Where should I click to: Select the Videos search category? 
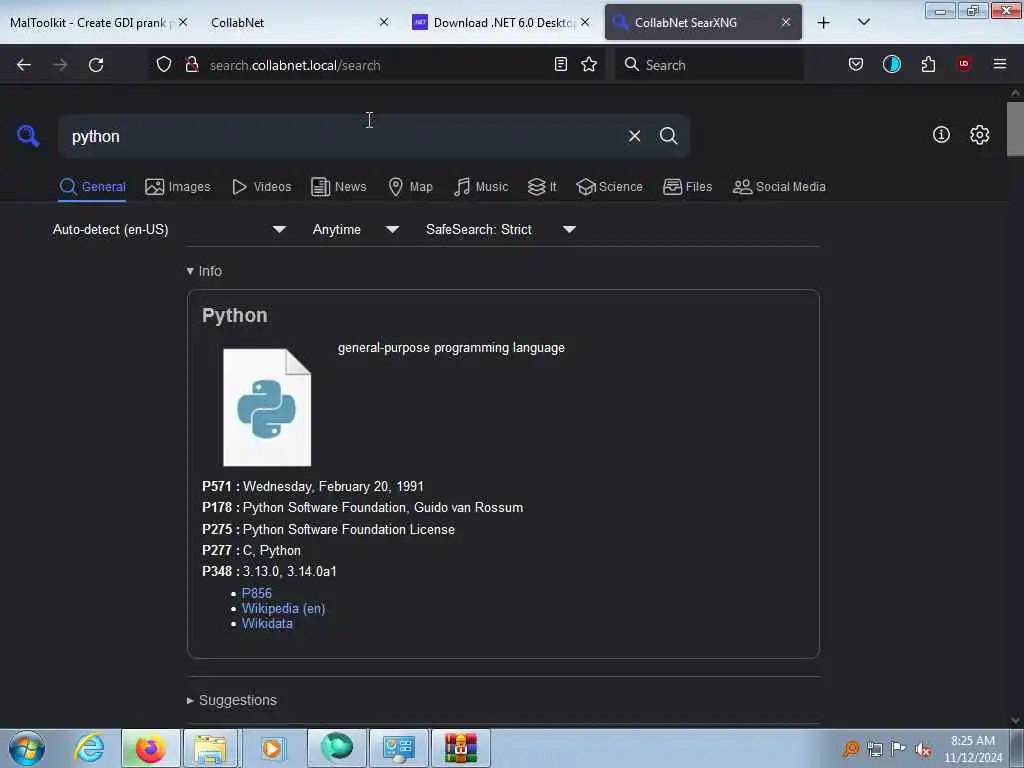[261, 187]
